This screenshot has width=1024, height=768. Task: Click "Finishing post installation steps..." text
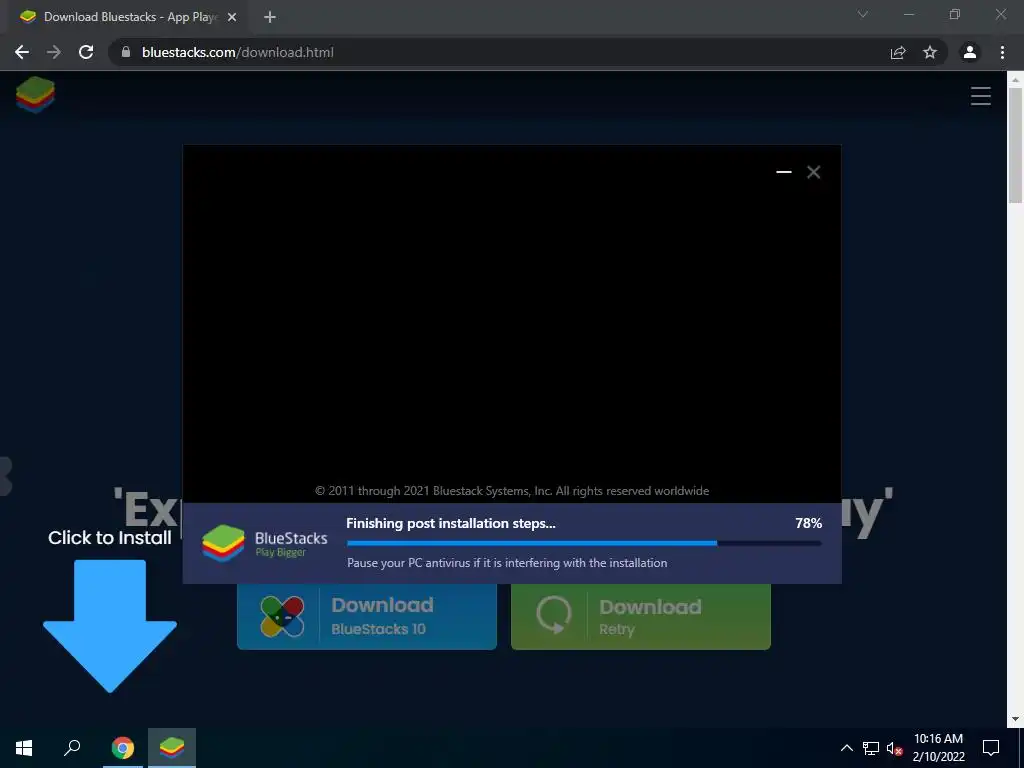click(451, 523)
